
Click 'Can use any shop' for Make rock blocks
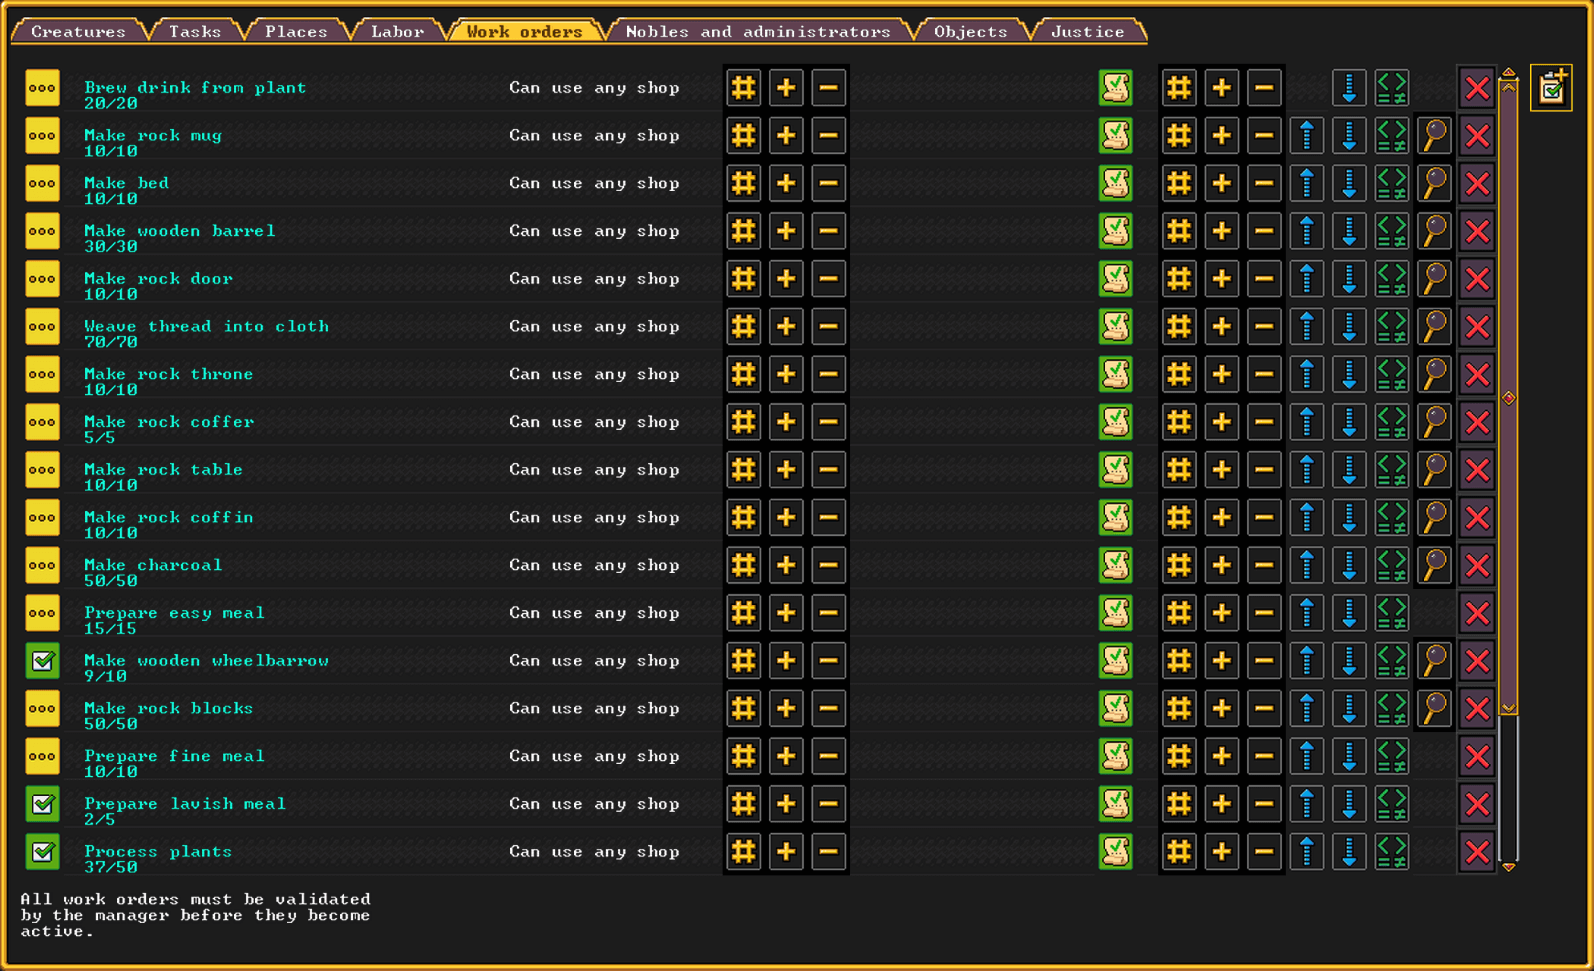[x=594, y=709]
